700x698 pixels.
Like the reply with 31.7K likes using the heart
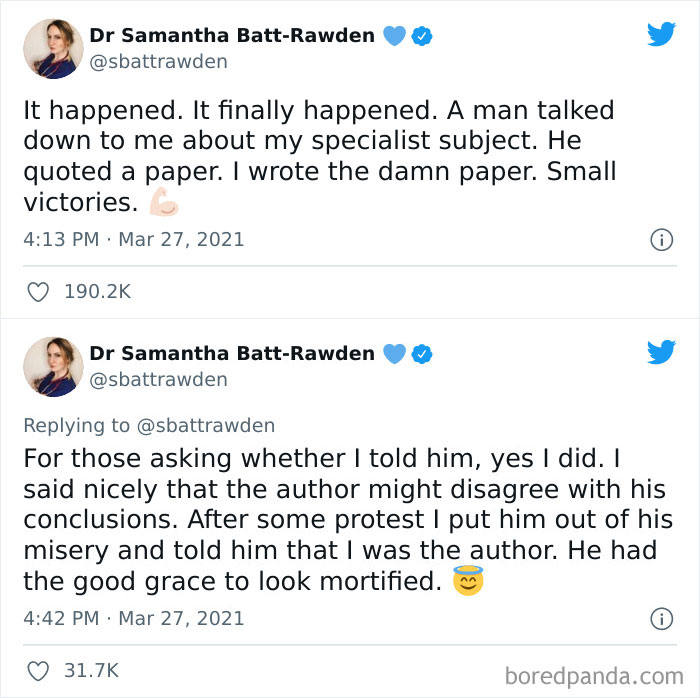(38, 671)
